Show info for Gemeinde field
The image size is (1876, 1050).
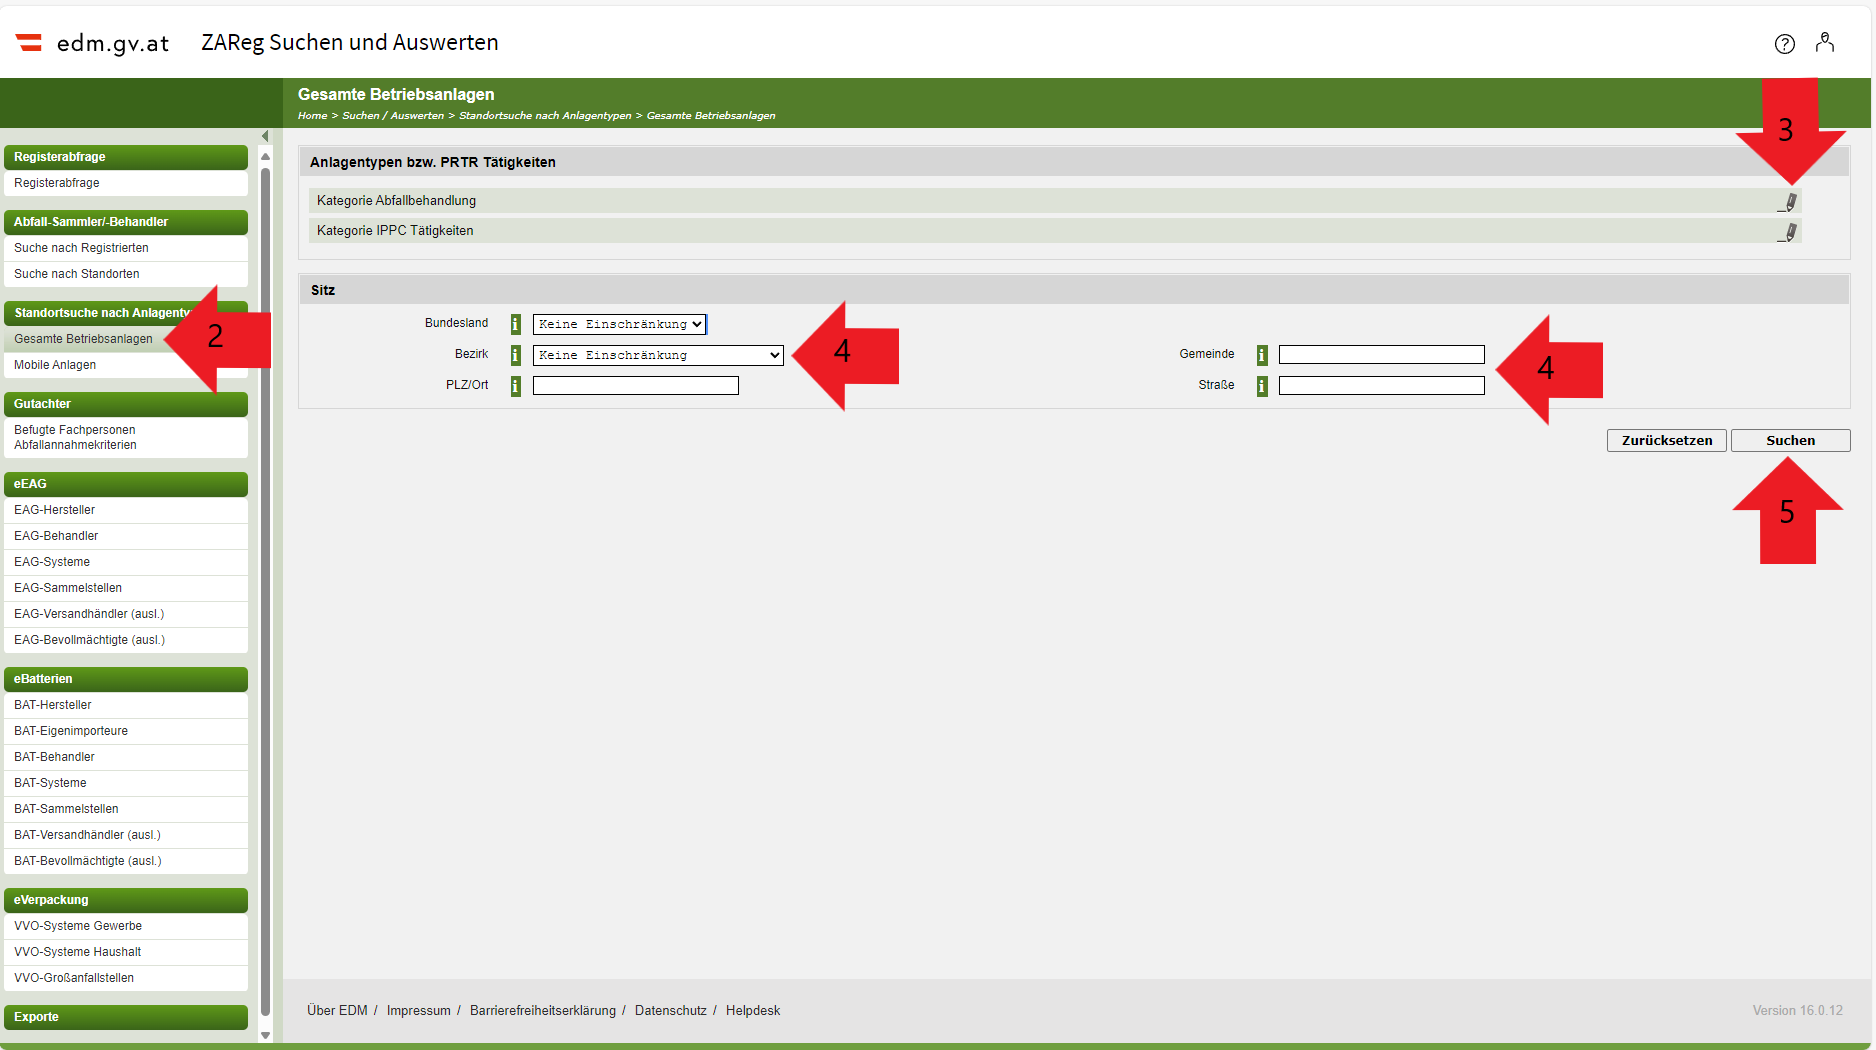(x=1262, y=355)
